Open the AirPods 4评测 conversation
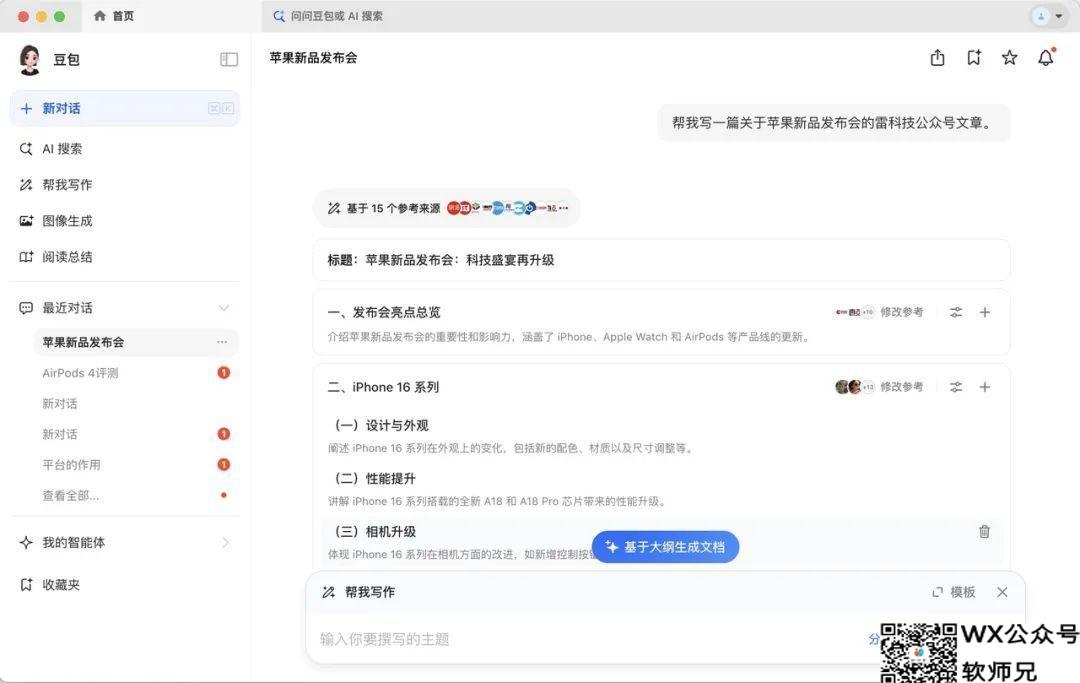Image resolution: width=1080 pixels, height=683 pixels. click(x=80, y=373)
